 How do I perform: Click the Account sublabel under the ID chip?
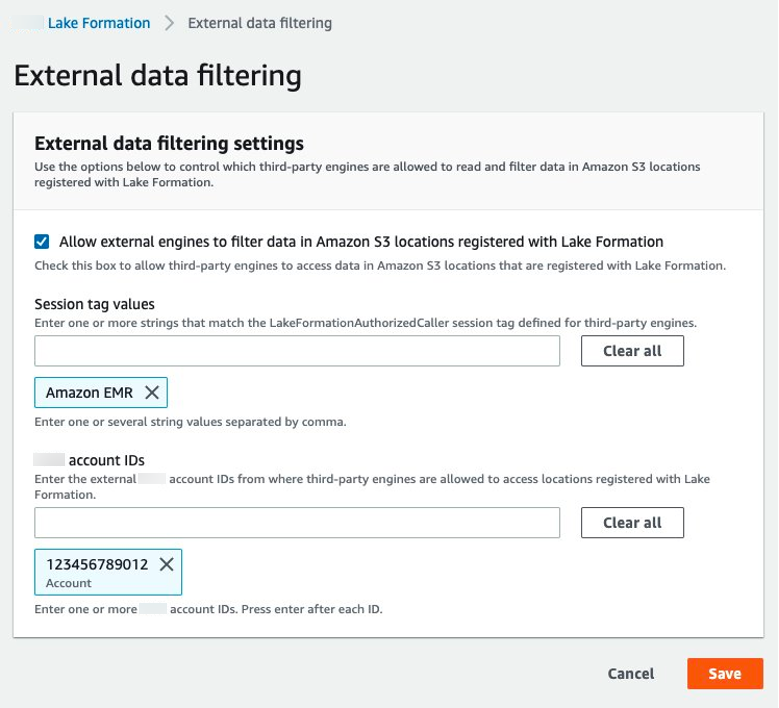(x=69, y=583)
